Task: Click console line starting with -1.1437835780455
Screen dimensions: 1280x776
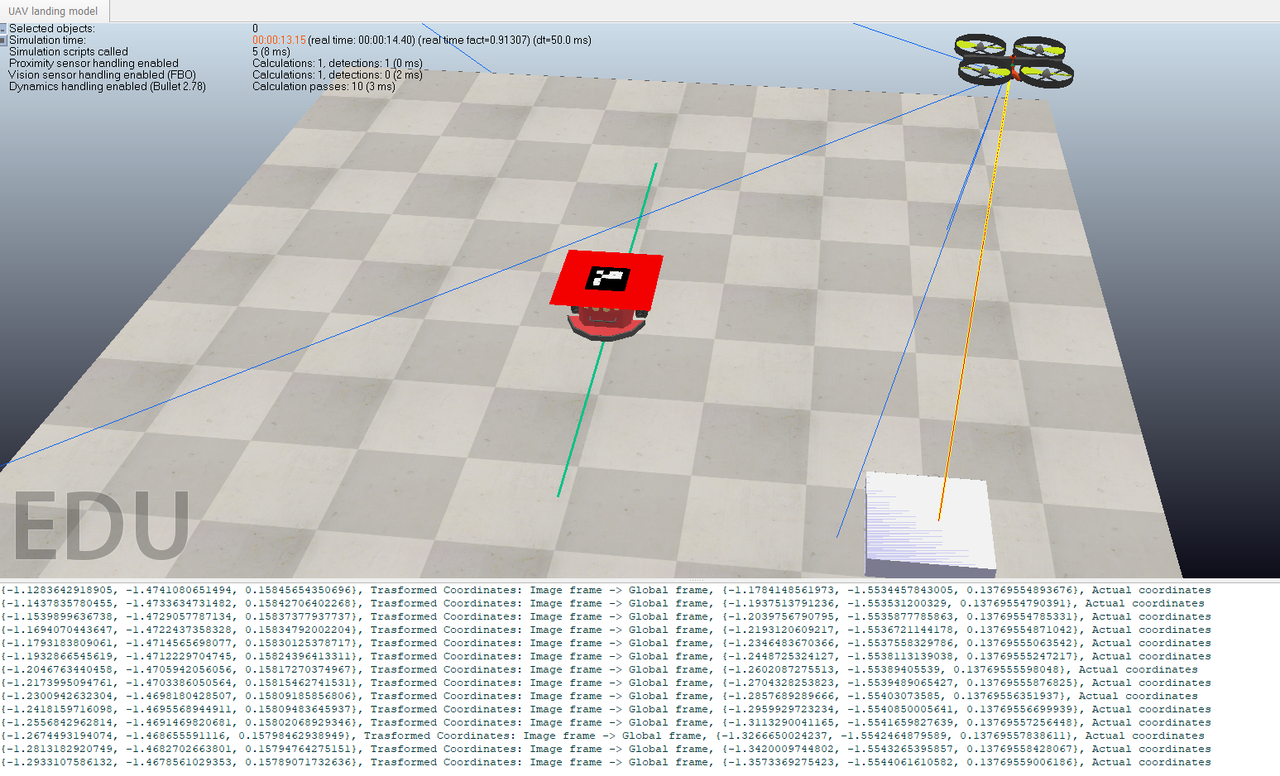Action: 603,603
